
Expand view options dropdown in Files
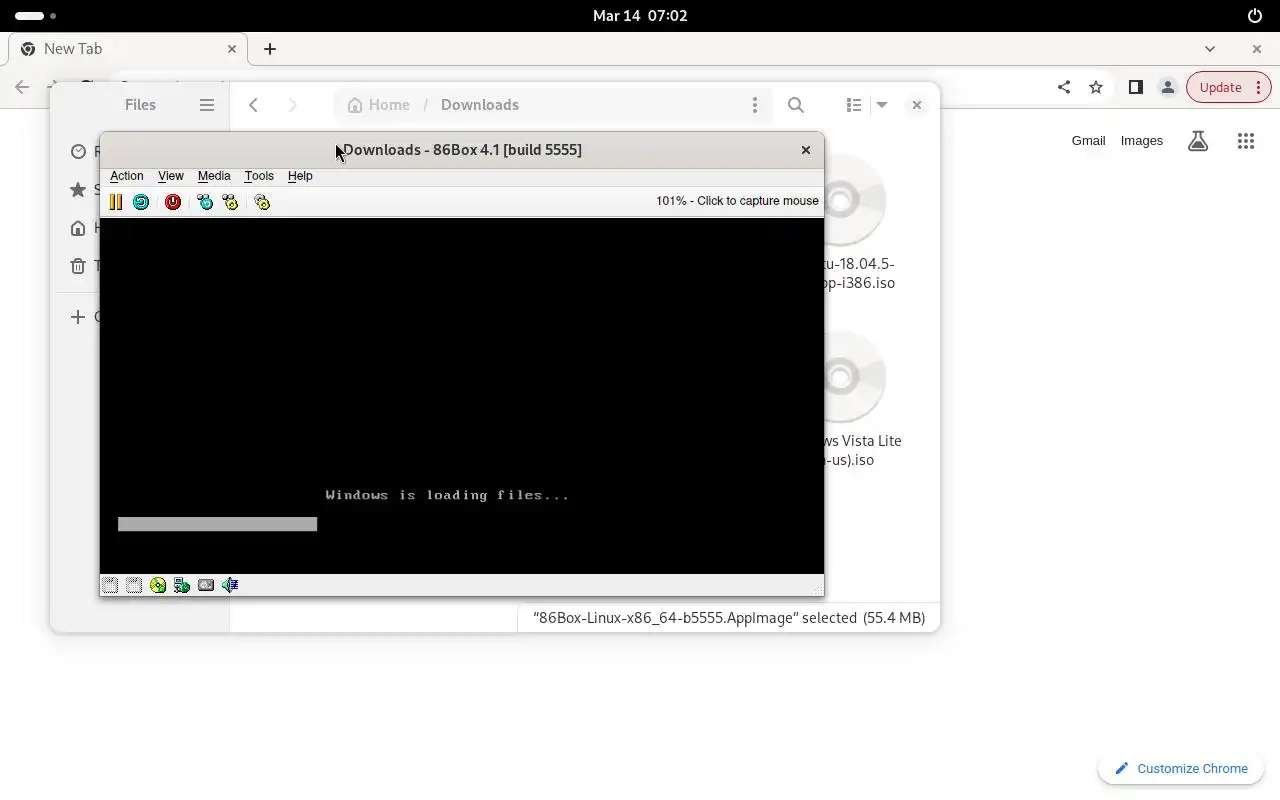tap(882, 105)
